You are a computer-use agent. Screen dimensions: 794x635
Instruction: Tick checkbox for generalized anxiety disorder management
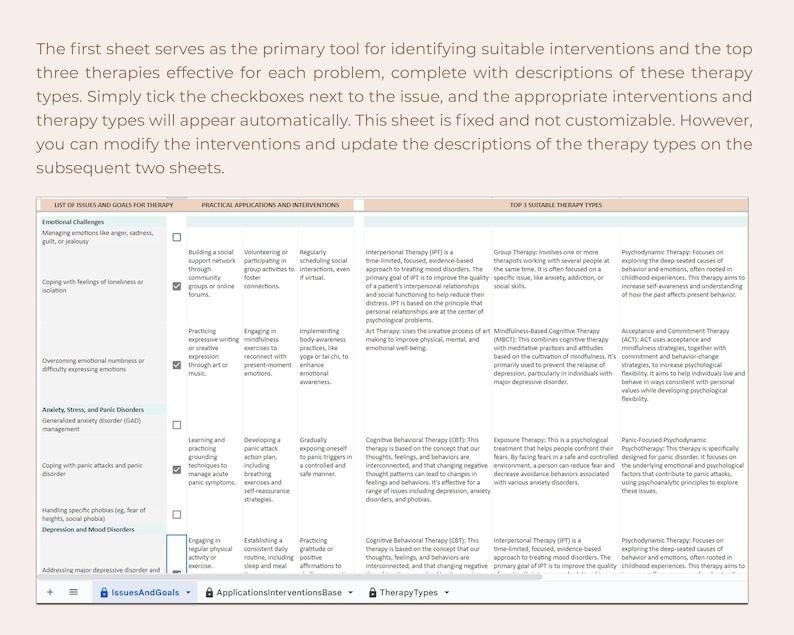tap(177, 425)
